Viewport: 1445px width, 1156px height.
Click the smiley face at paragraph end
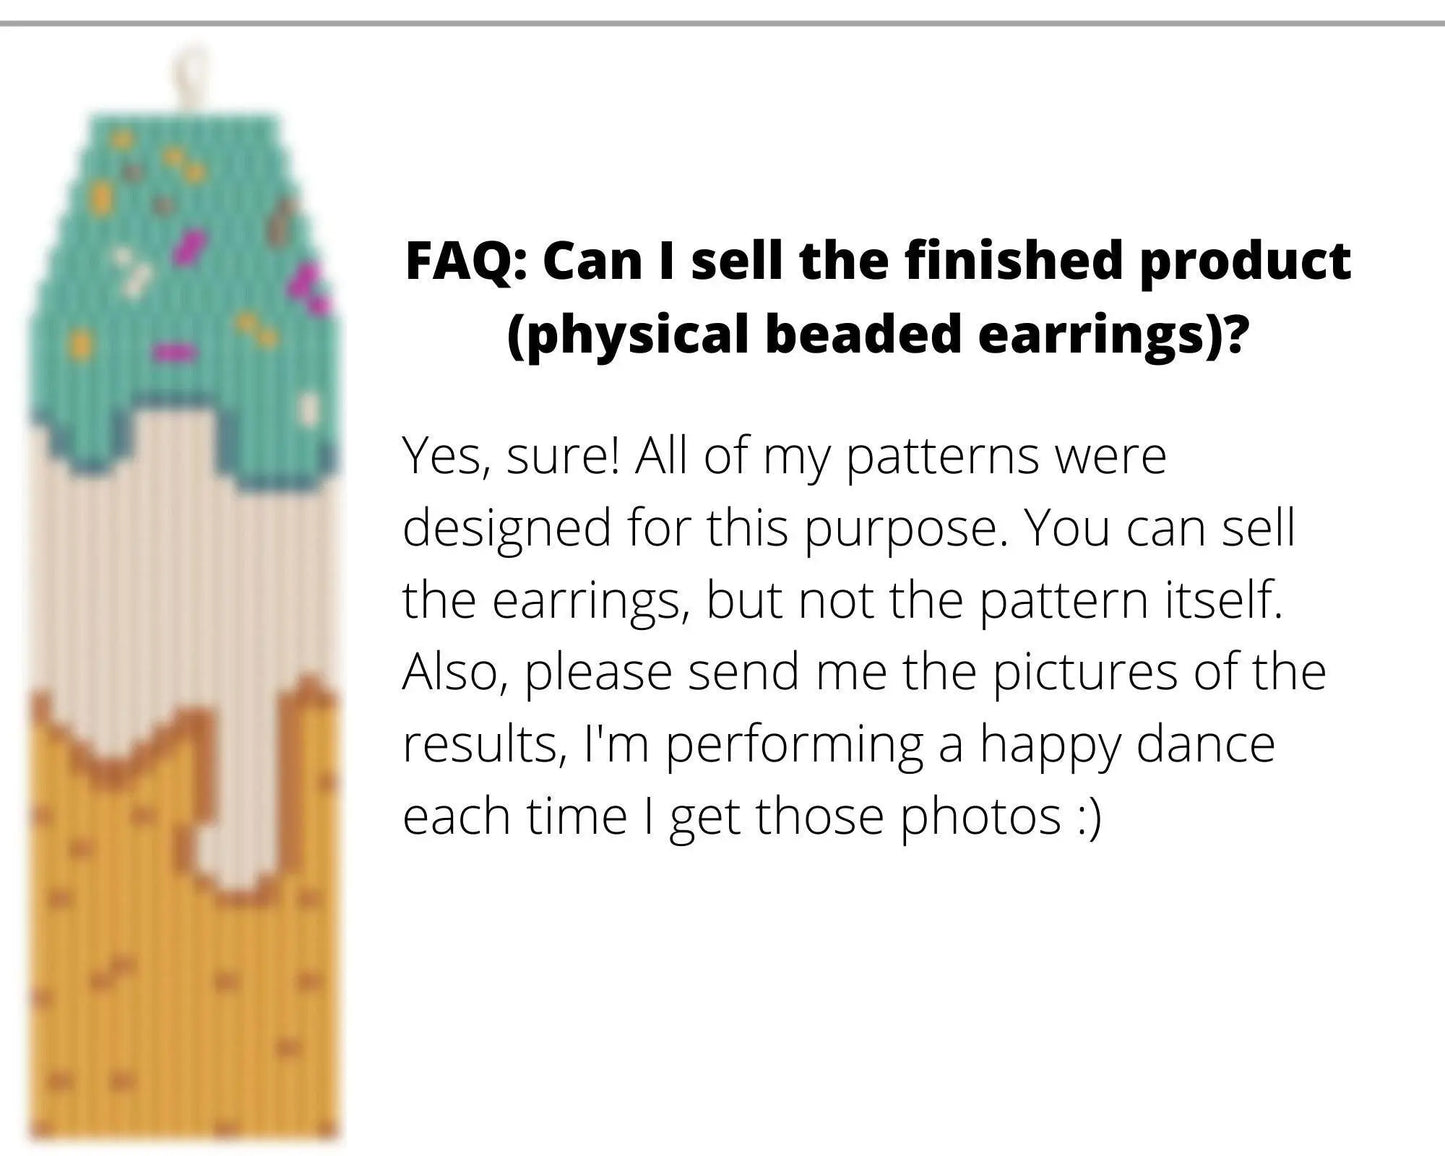[1088, 817]
